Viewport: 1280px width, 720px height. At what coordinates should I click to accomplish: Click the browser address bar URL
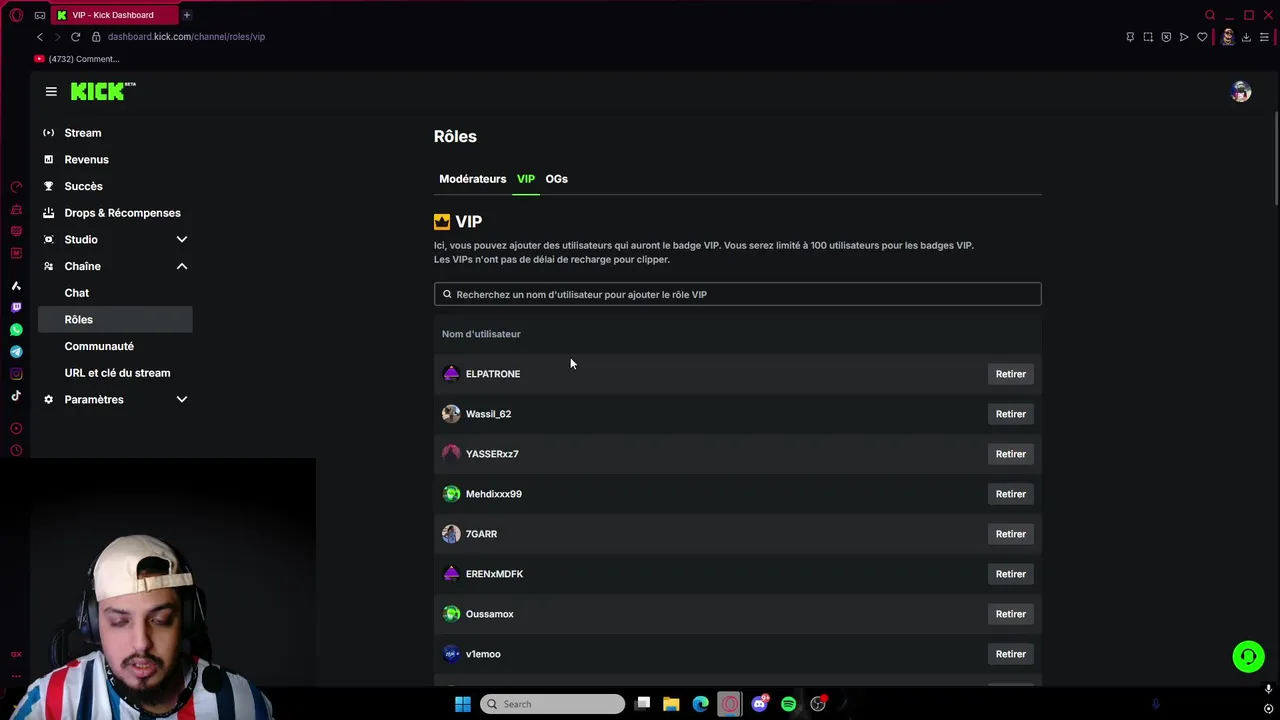186,37
